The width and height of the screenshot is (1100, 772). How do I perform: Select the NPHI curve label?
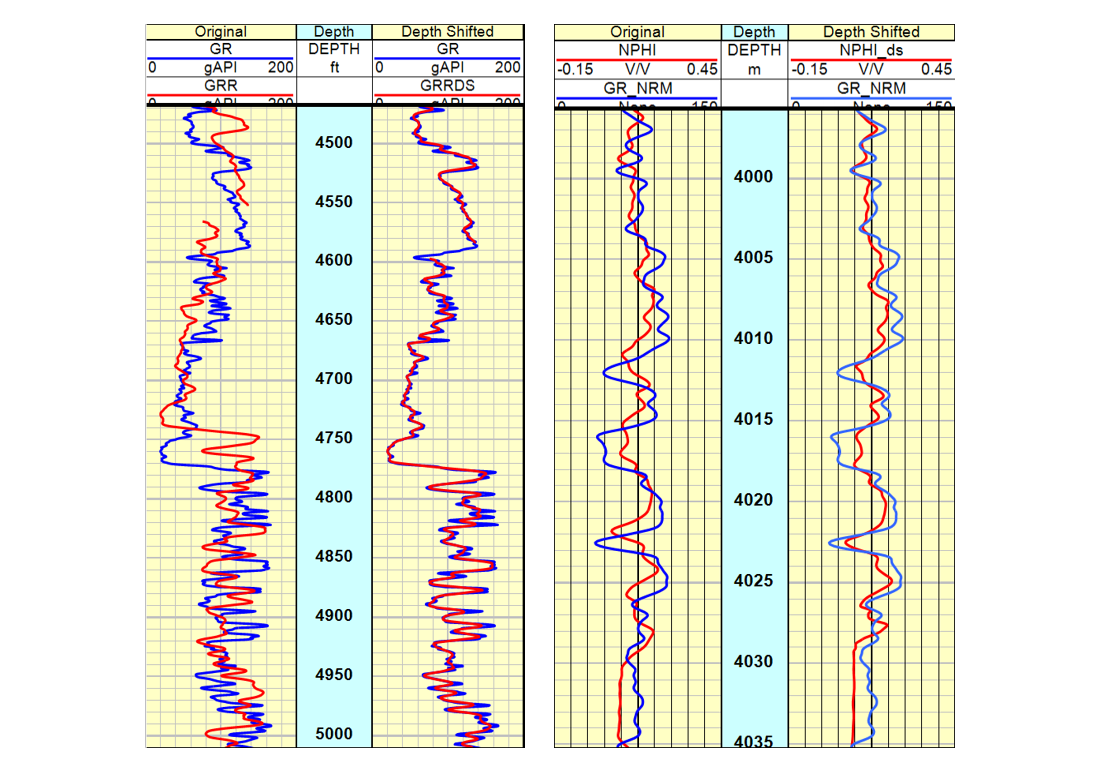[637, 49]
